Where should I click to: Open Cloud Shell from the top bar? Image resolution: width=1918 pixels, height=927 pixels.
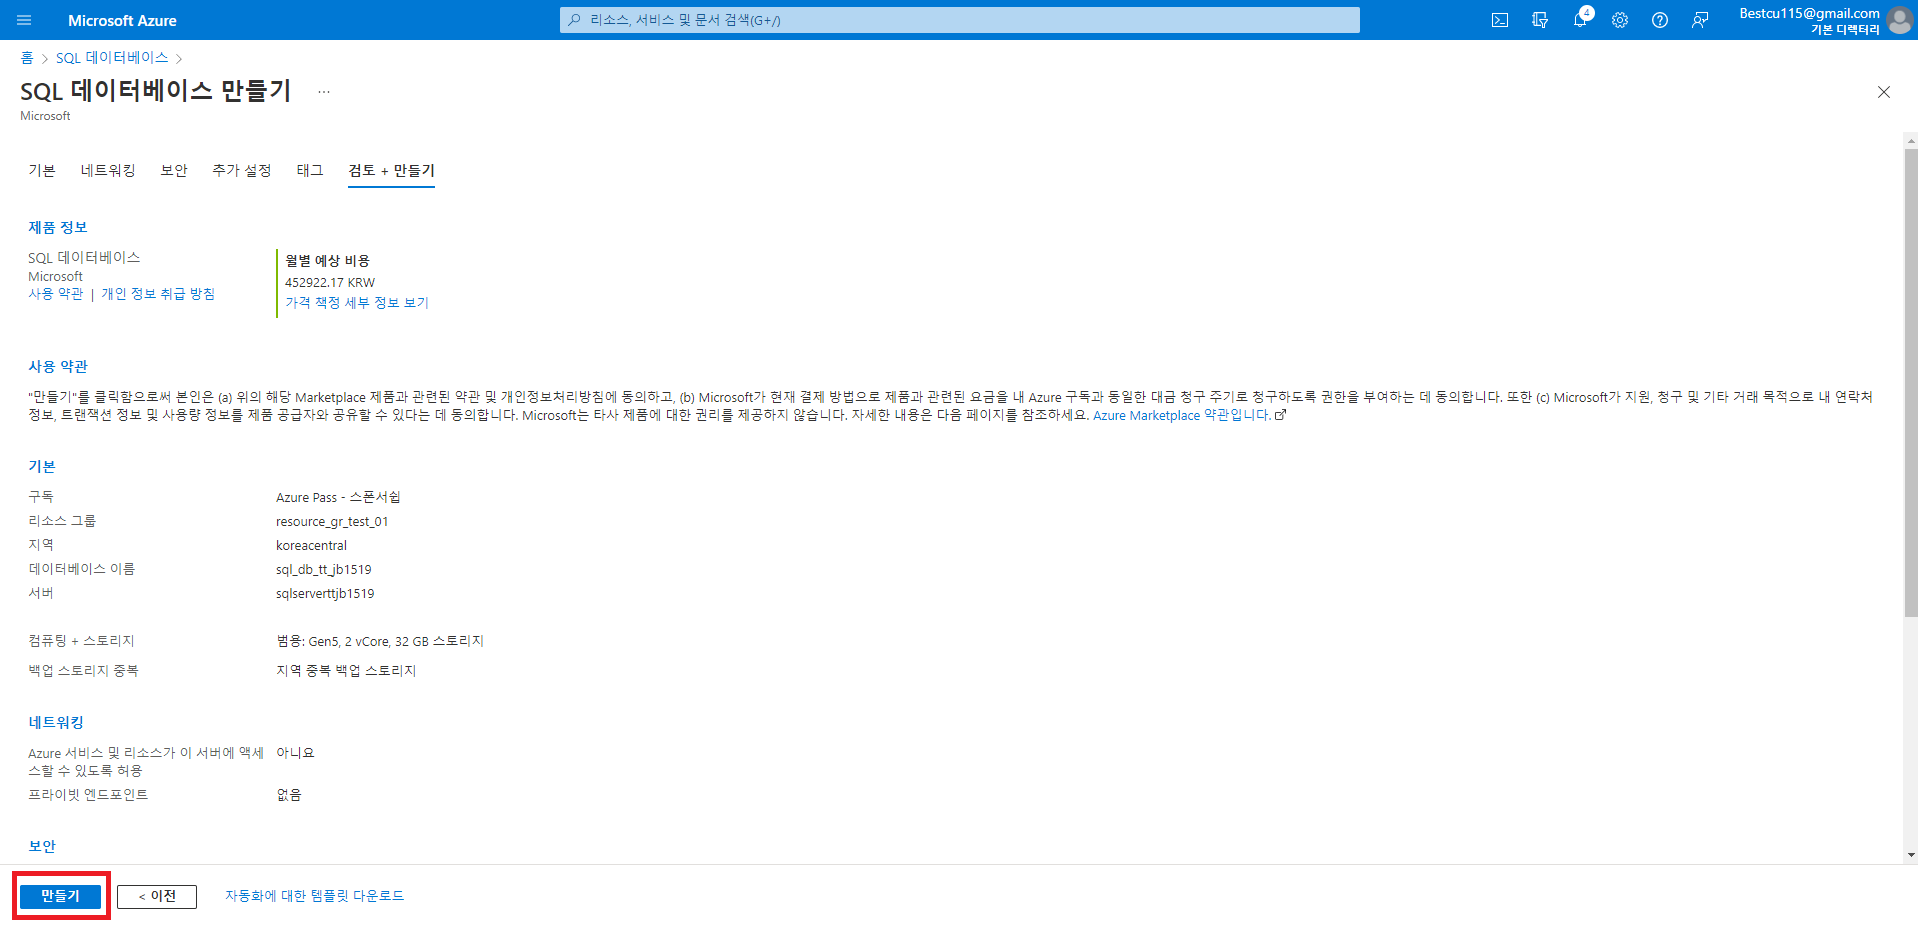coord(1500,20)
